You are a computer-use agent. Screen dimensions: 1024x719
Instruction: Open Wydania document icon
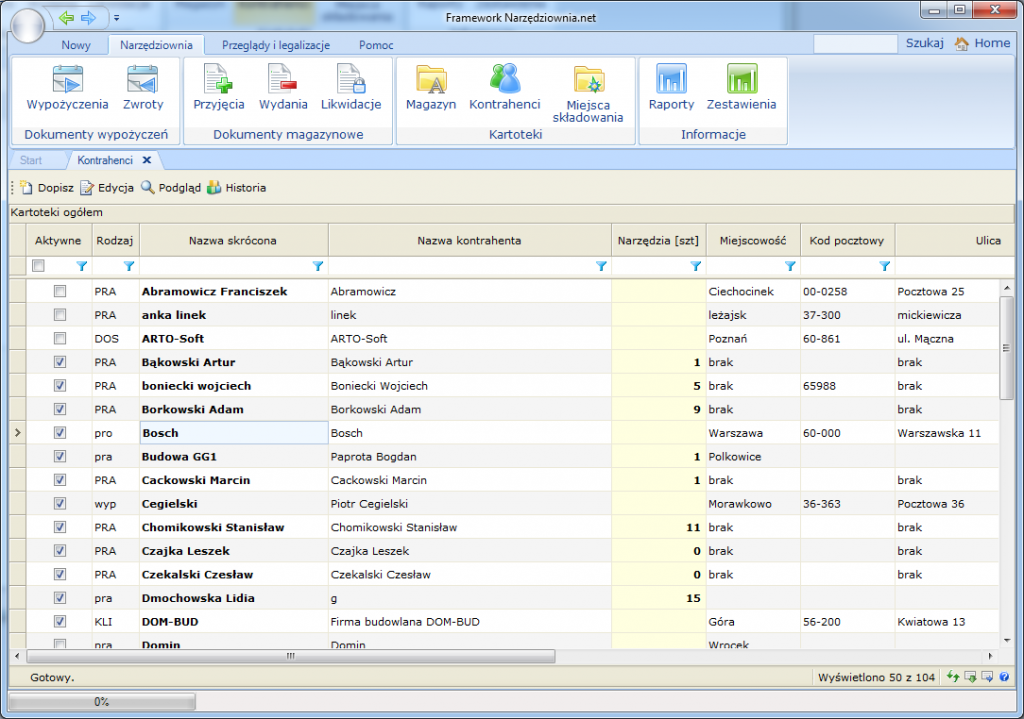coord(282,80)
